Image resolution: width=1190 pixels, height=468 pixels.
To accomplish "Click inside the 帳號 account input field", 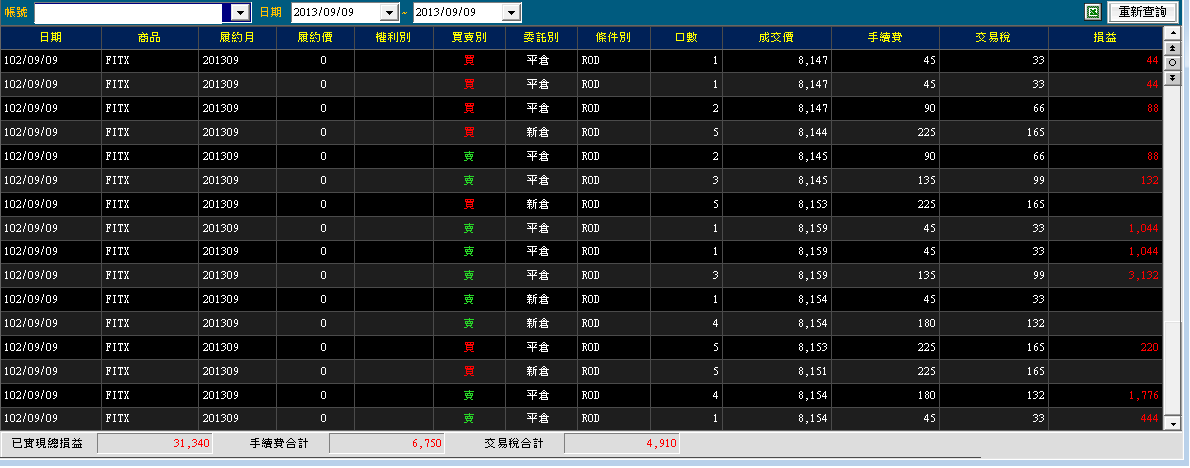I will (x=129, y=13).
